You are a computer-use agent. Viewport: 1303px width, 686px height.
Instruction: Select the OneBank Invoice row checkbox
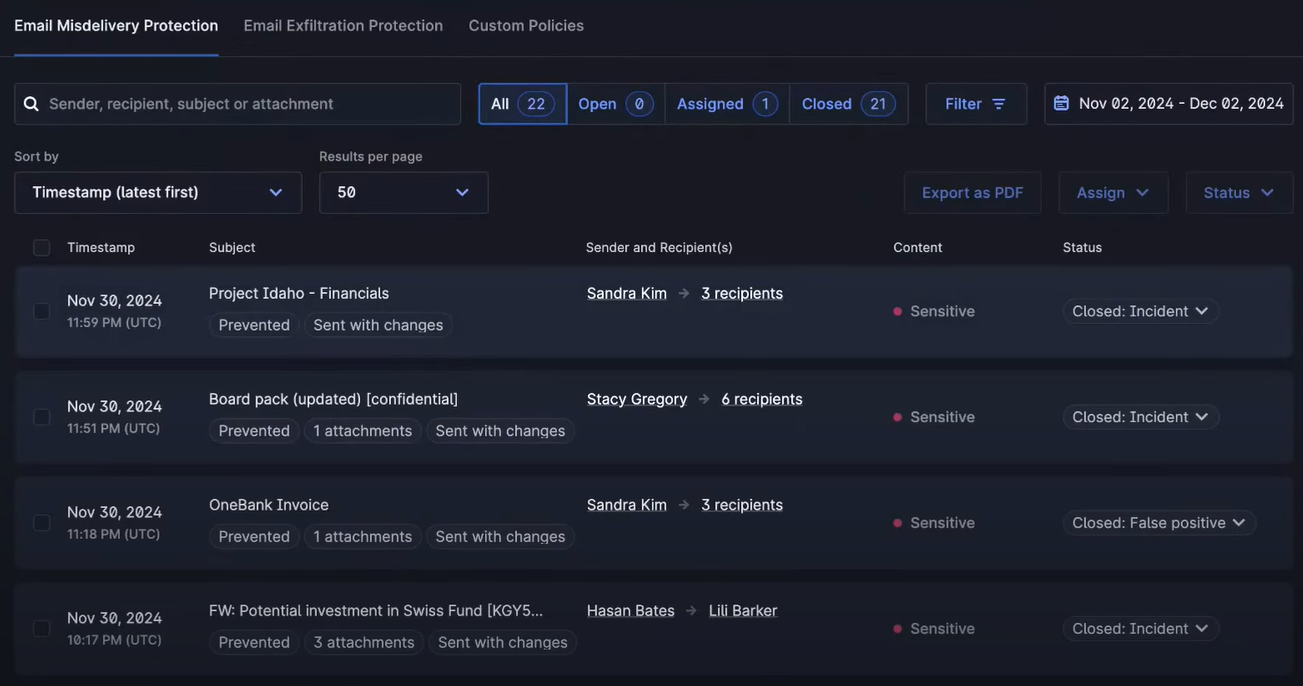click(41, 523)
